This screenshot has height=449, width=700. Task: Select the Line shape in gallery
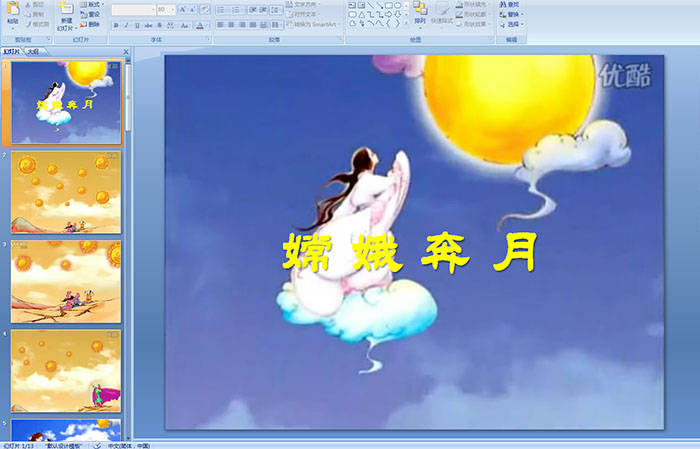(x=371, y=5)
